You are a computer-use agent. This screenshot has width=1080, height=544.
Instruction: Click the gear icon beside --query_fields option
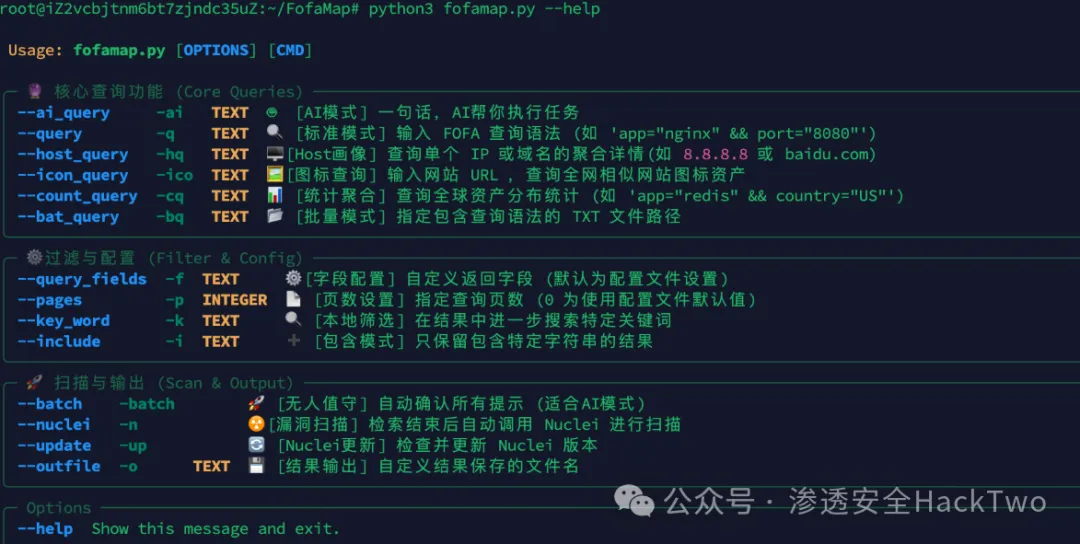[293, 279]
